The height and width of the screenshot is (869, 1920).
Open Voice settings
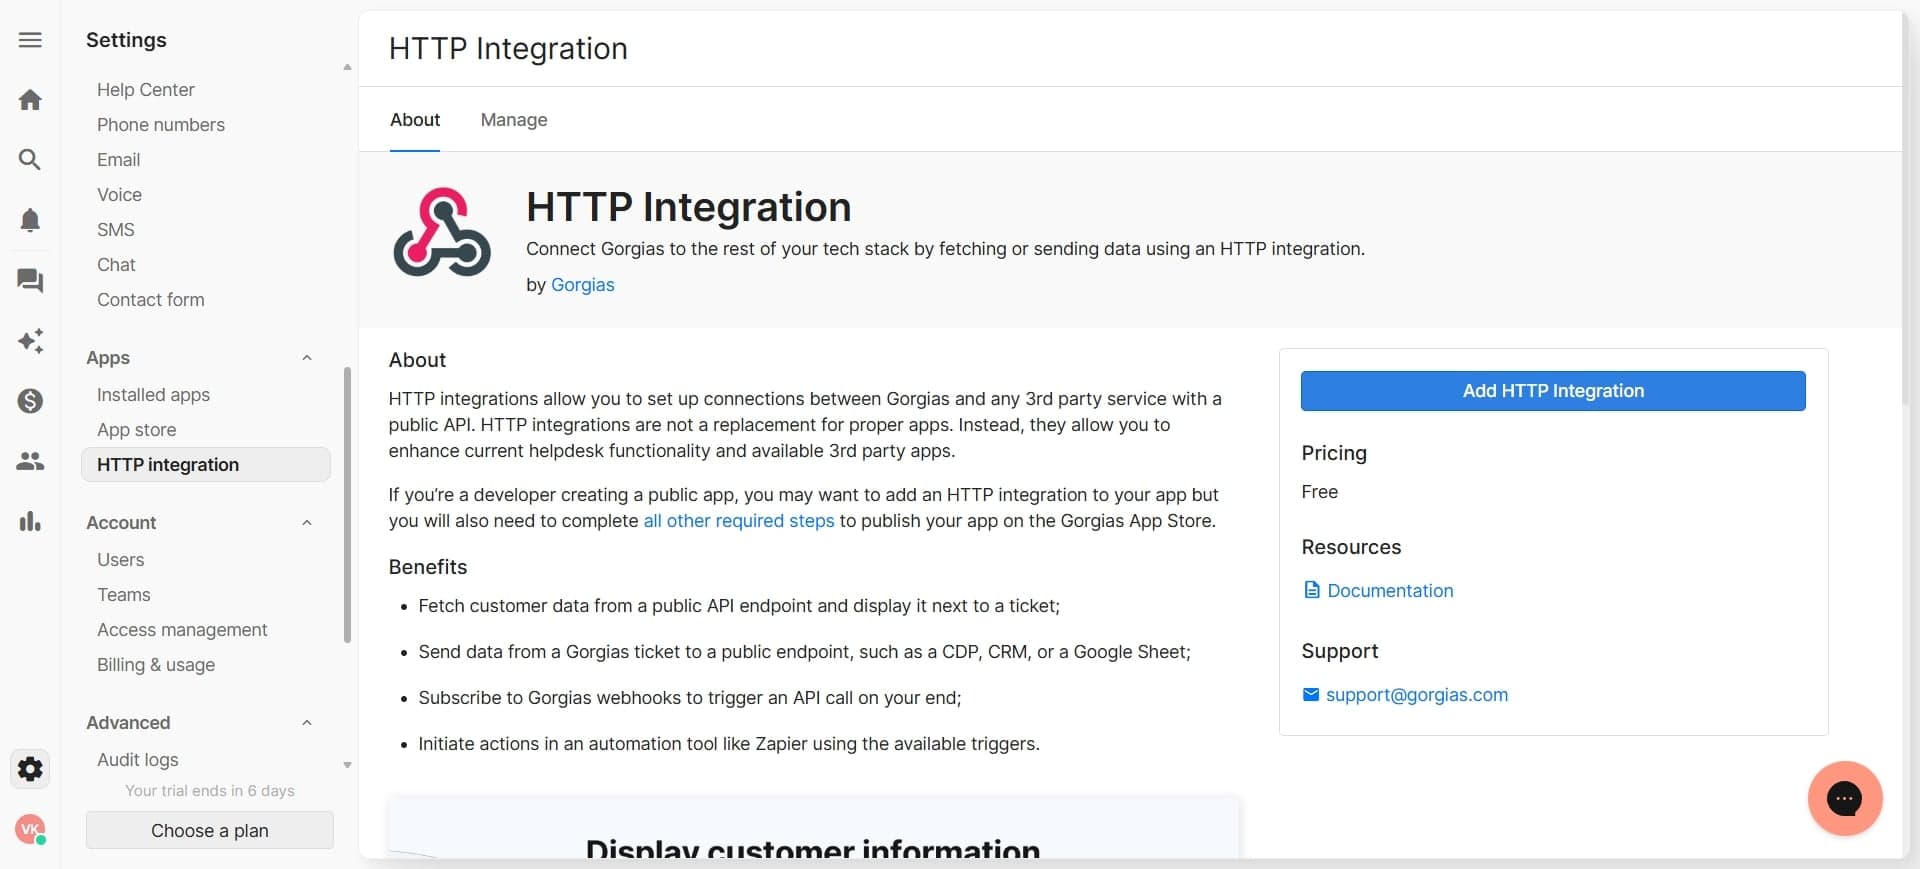(x=120, y=195)
